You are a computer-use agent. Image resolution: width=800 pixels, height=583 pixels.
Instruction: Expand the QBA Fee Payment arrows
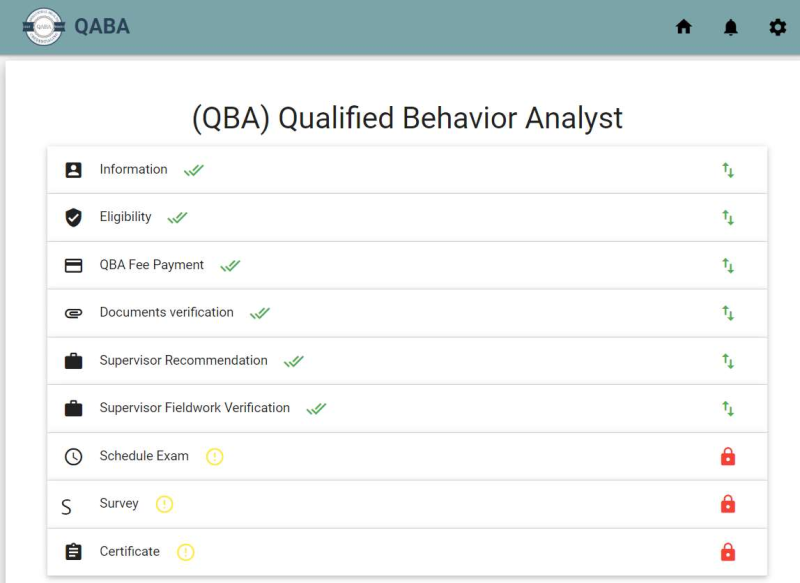click(728, 265)
